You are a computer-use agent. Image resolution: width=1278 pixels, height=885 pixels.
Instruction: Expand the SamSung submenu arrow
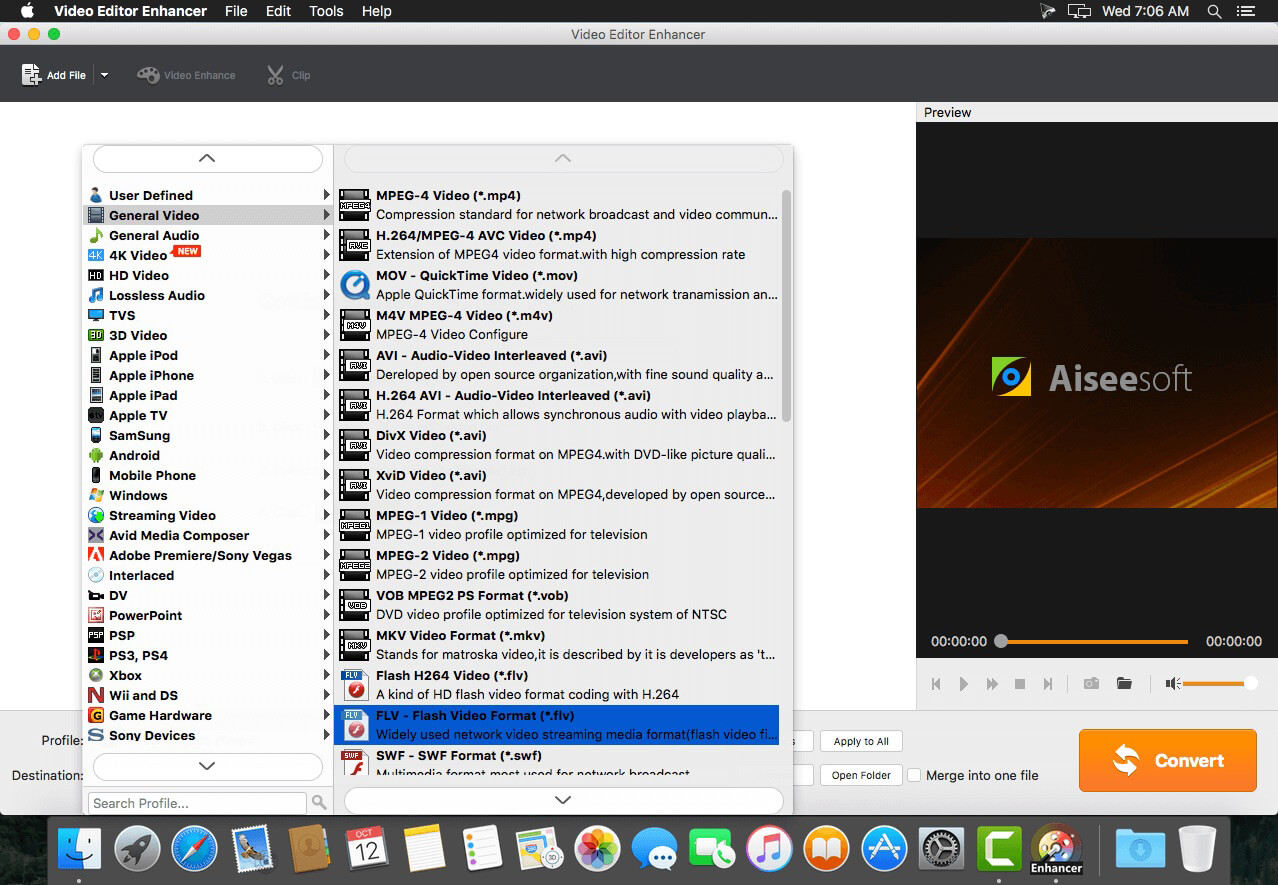pyautogui.click(x=326, y=435)
